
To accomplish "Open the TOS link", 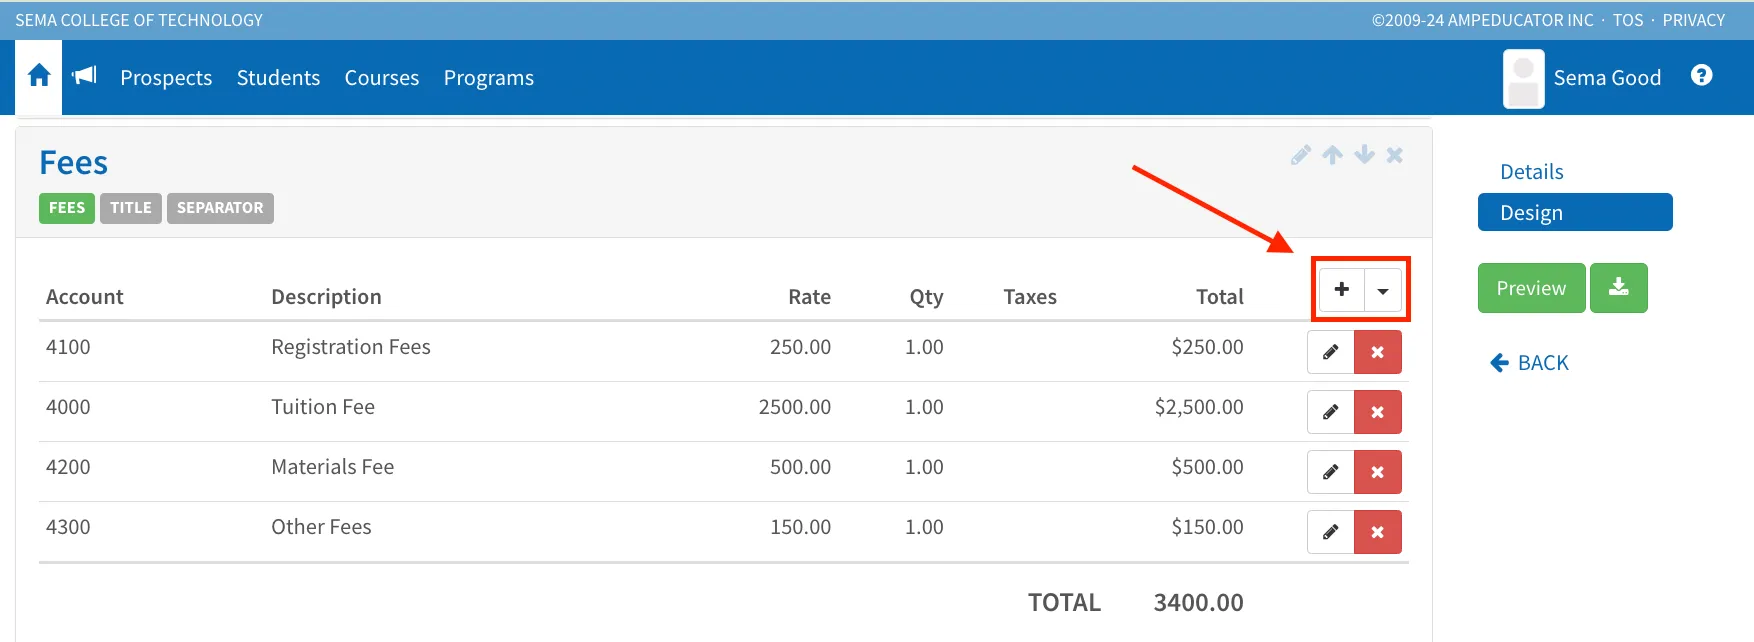I will coord(1628,20).
